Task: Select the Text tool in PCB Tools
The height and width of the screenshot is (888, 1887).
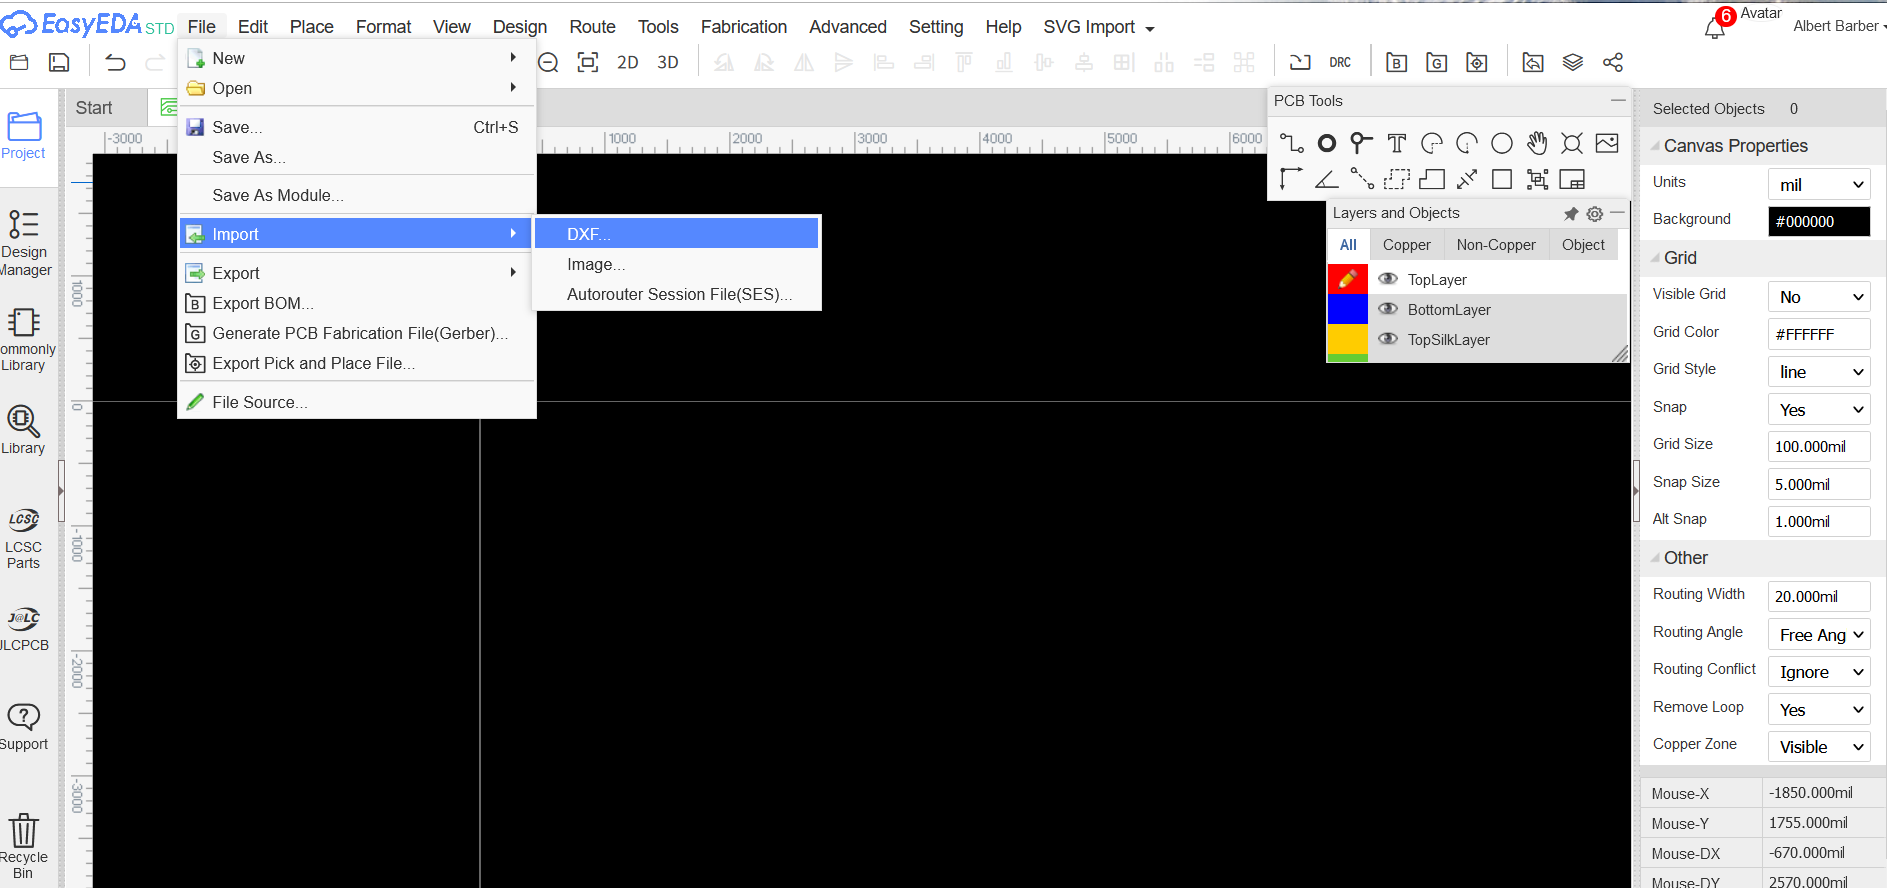Action: tap(1396, 143)
